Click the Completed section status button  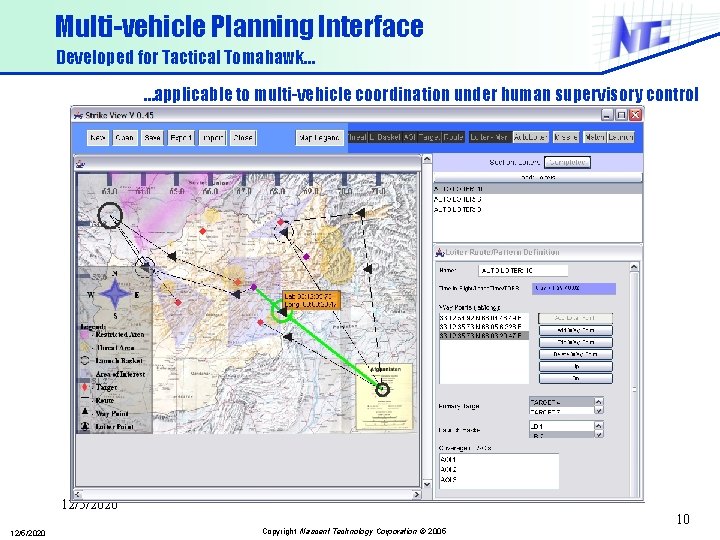tap(567, 162)
